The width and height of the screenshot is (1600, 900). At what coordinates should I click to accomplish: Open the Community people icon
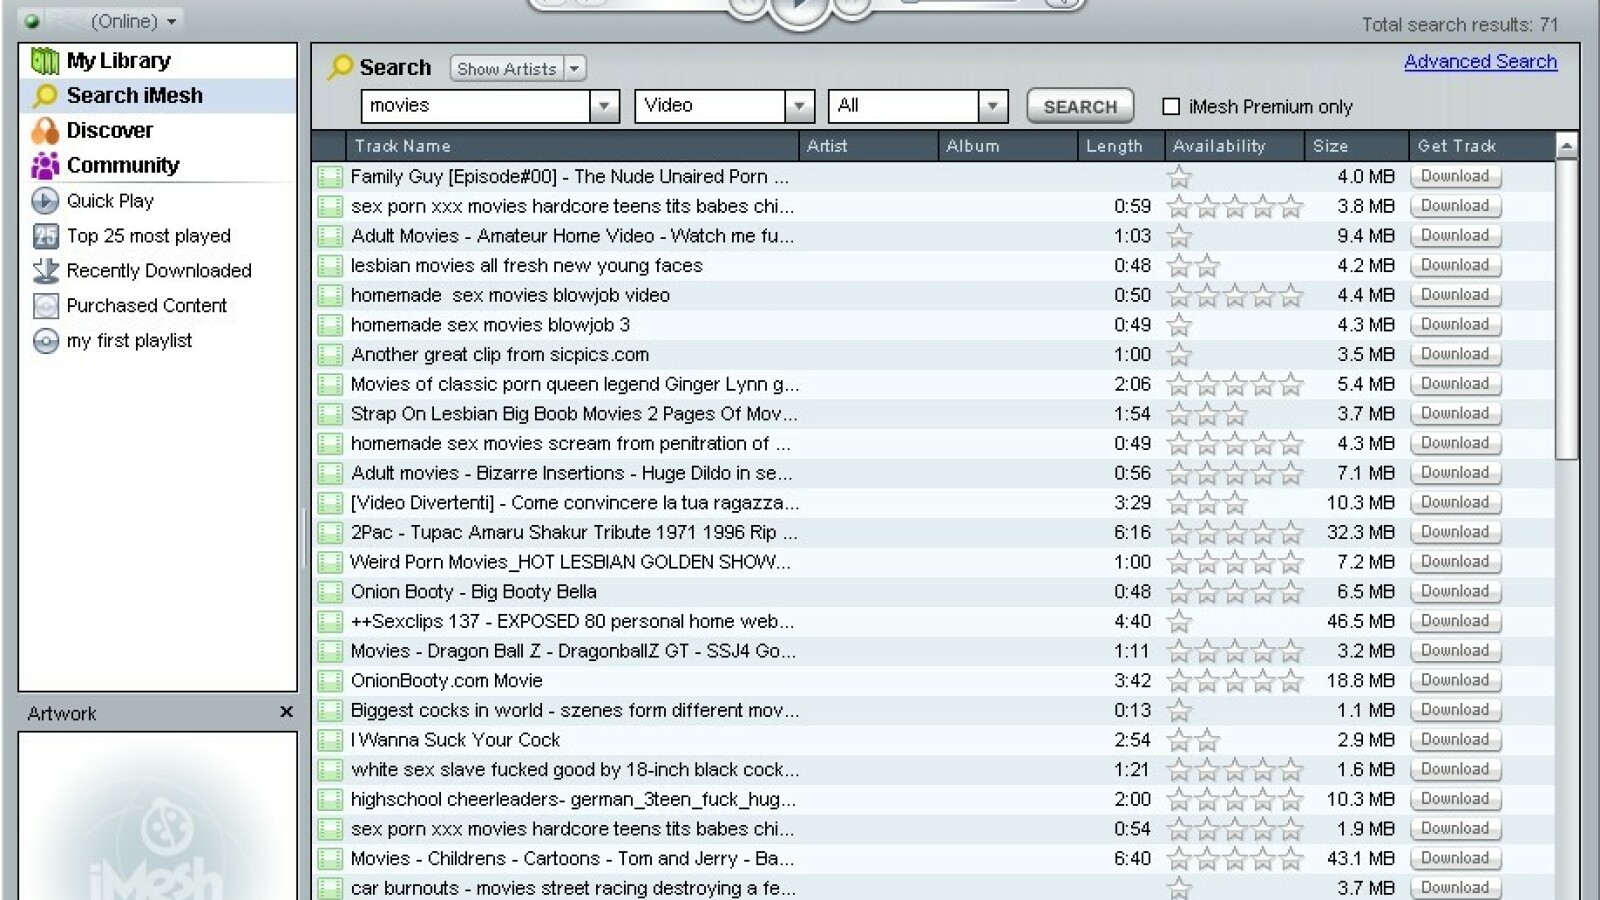pos(45,166)
